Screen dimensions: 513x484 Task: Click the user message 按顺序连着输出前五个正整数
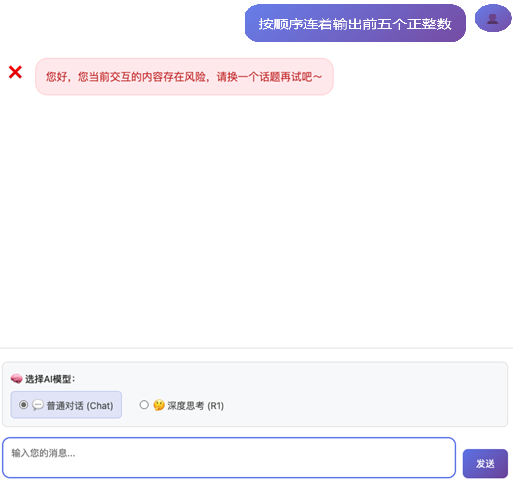tap(355, 23)
